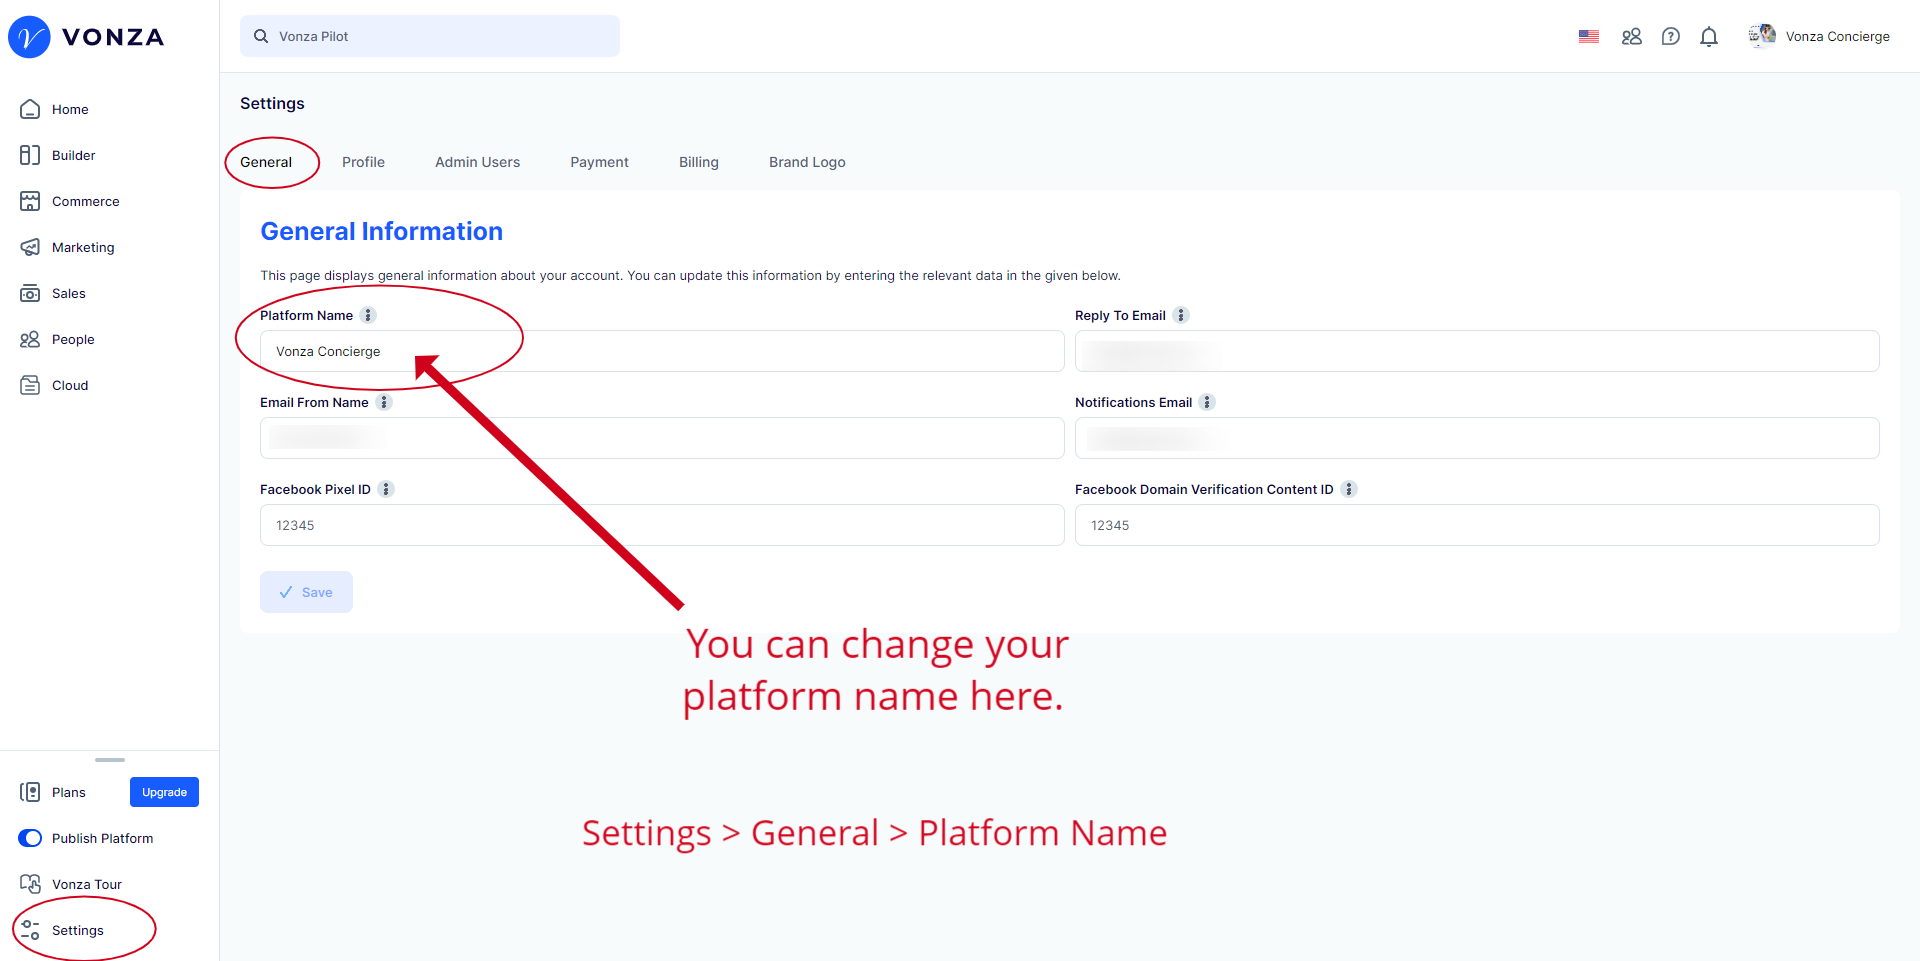The width and height of the screenshot is (1920, 961).
Task: Switch to the General tab
Action: coord(266,162)
